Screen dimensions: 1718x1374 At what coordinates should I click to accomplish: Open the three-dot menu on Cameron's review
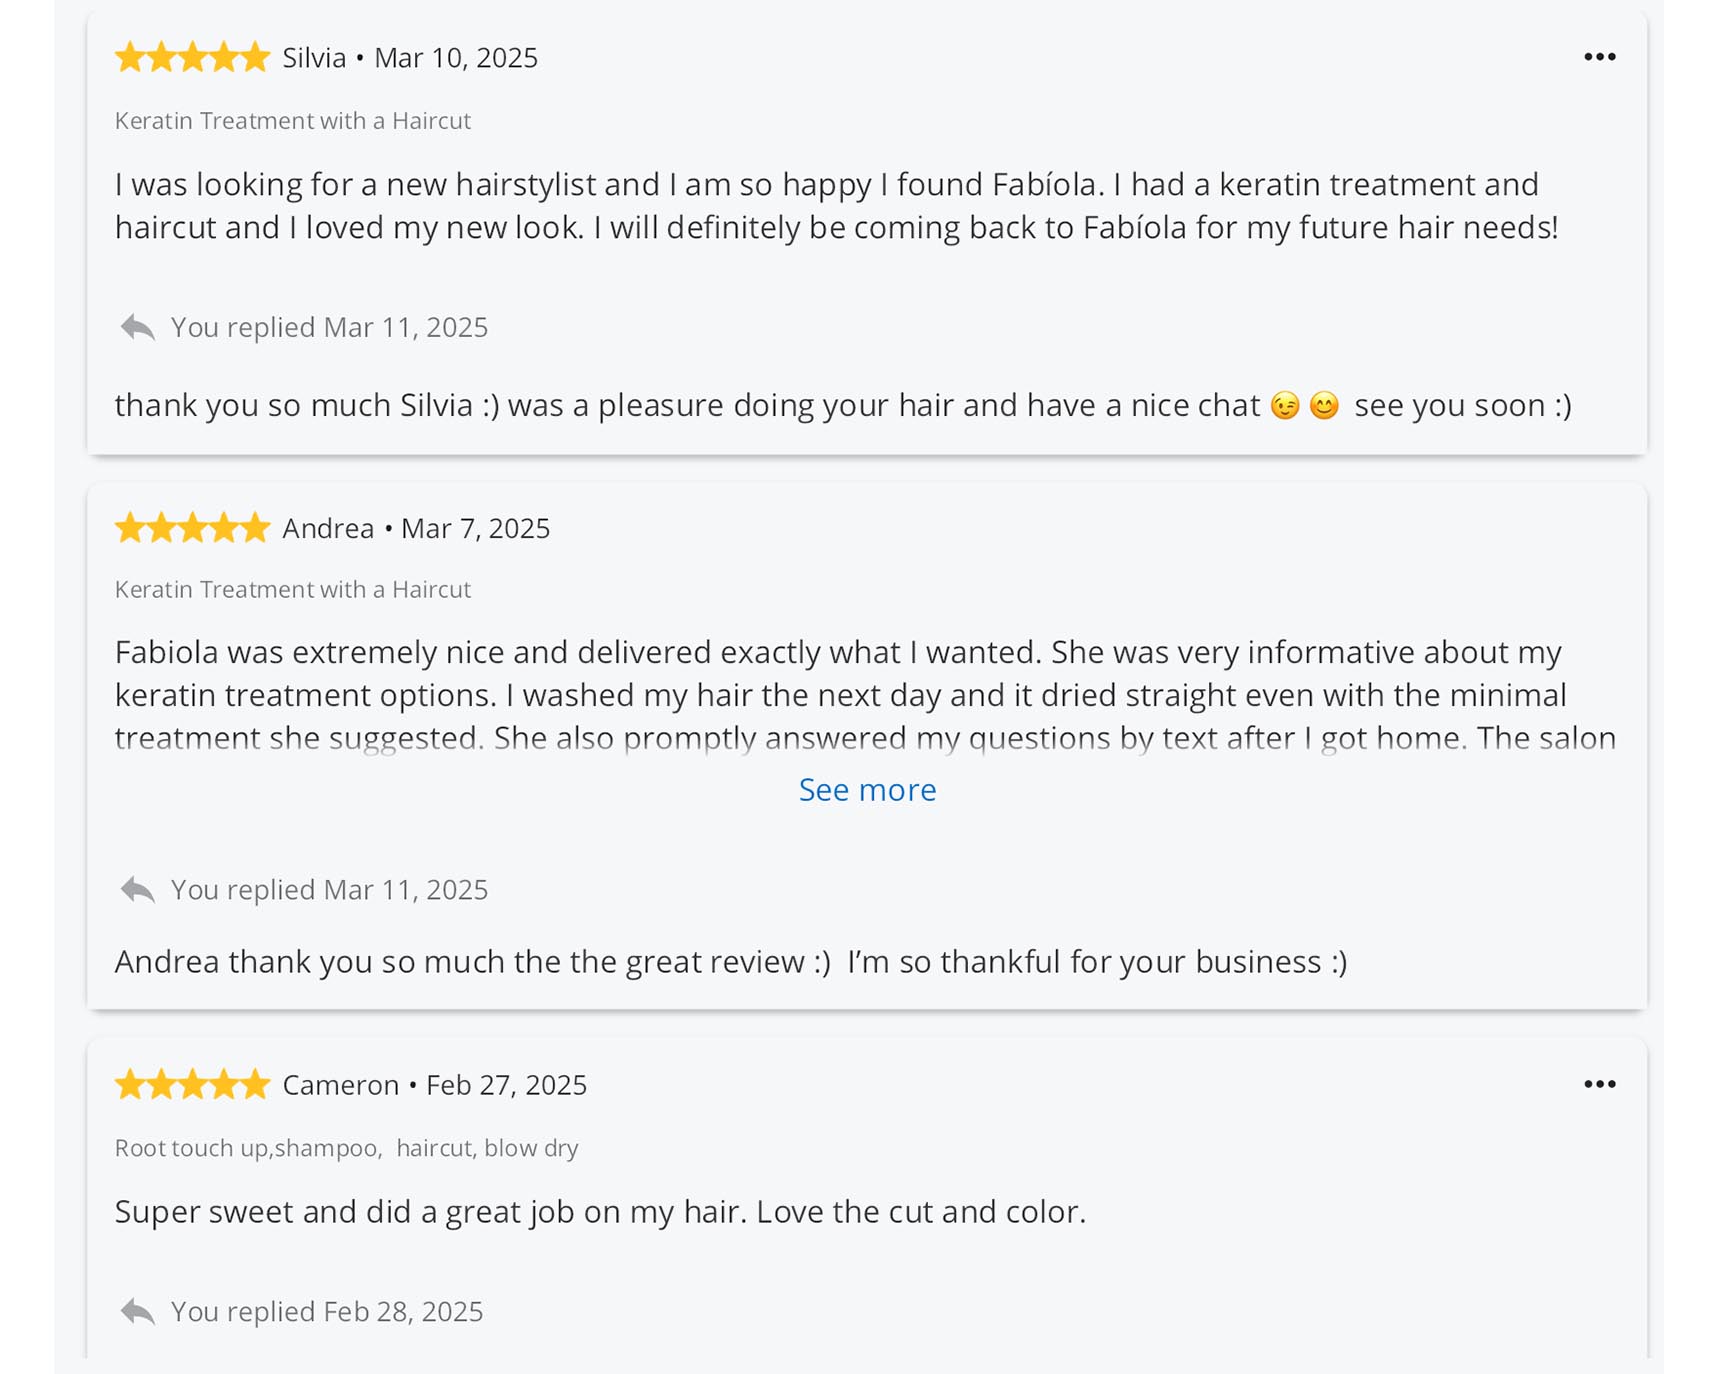tap(1599, 1084)
